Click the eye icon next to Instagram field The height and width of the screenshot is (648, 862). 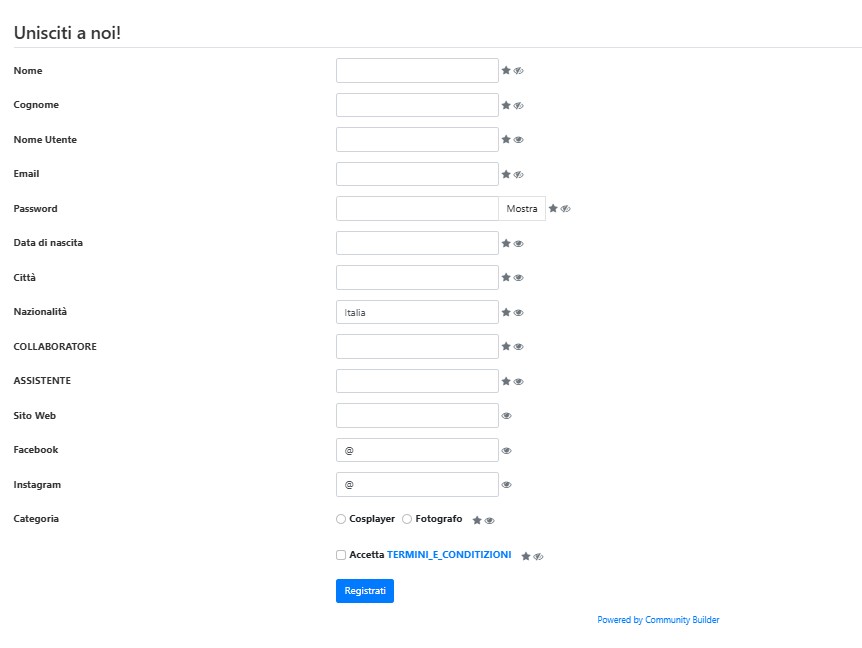[x=506, y=485]
